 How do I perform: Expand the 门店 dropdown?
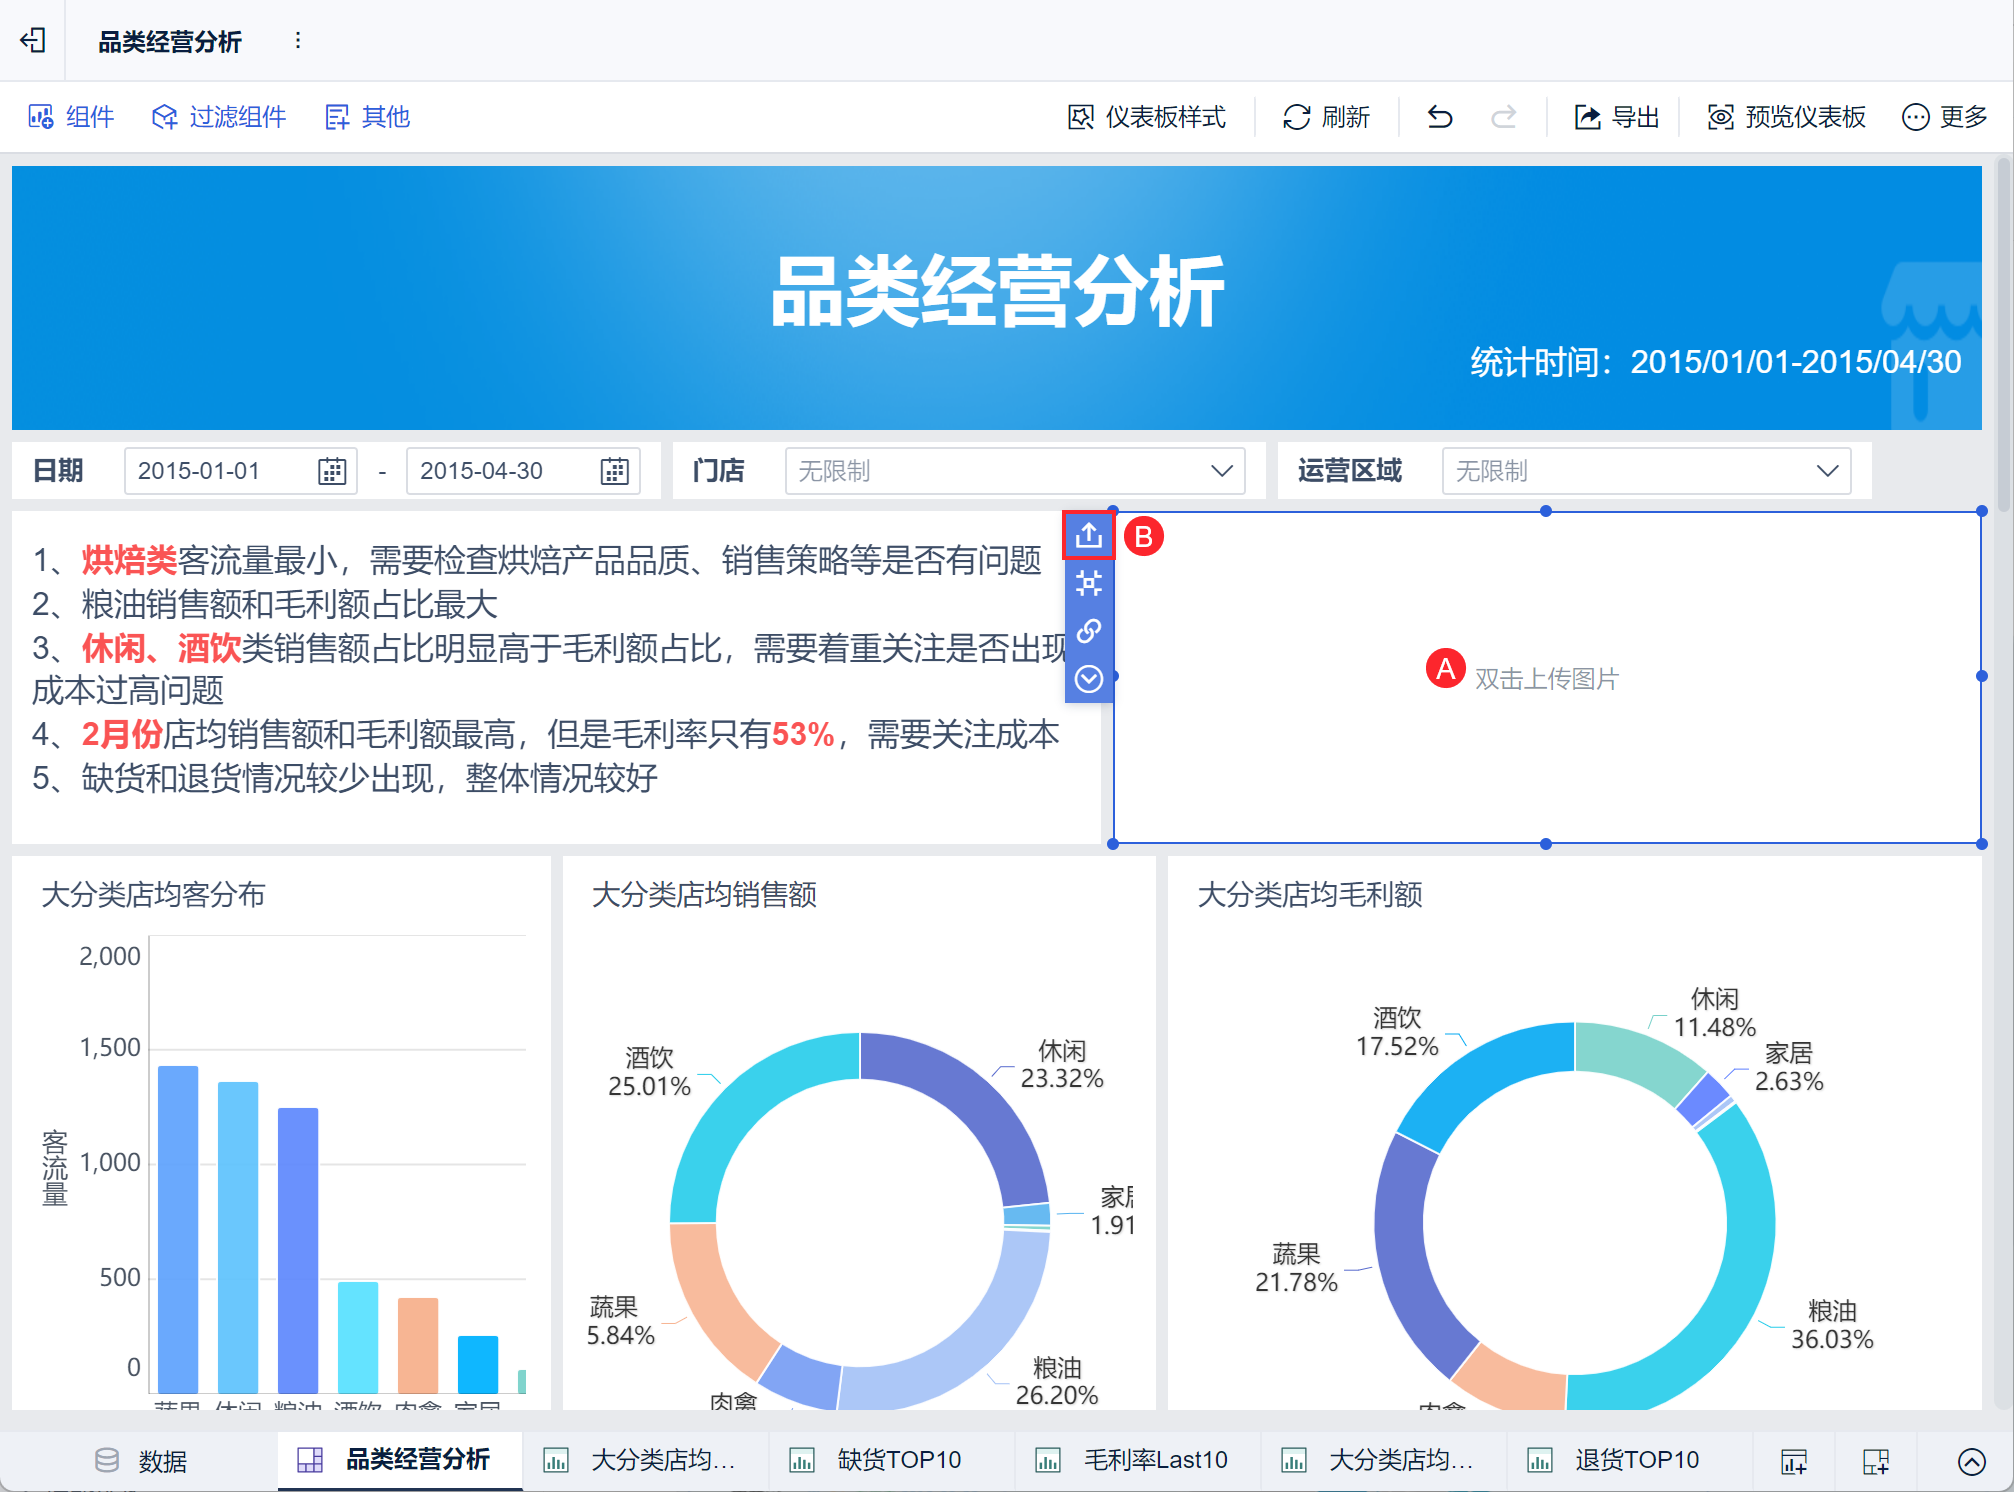coord(1221,471)
